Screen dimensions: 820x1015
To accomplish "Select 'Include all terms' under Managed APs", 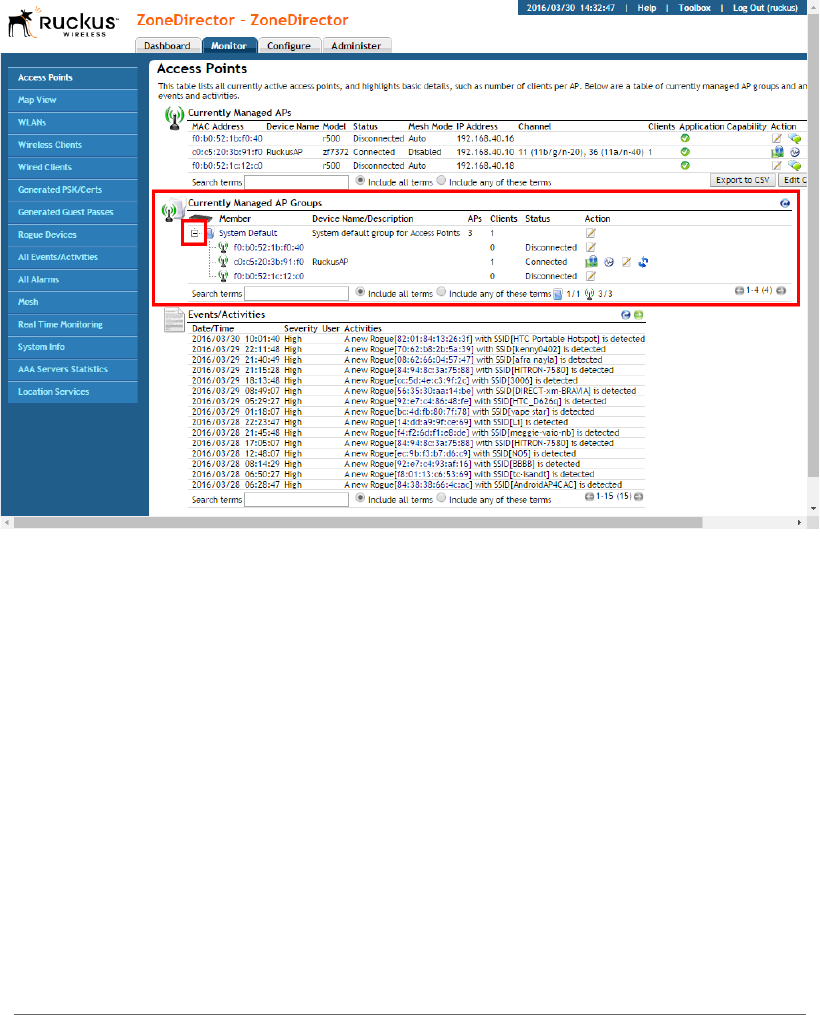I will [x=360, y=181].
